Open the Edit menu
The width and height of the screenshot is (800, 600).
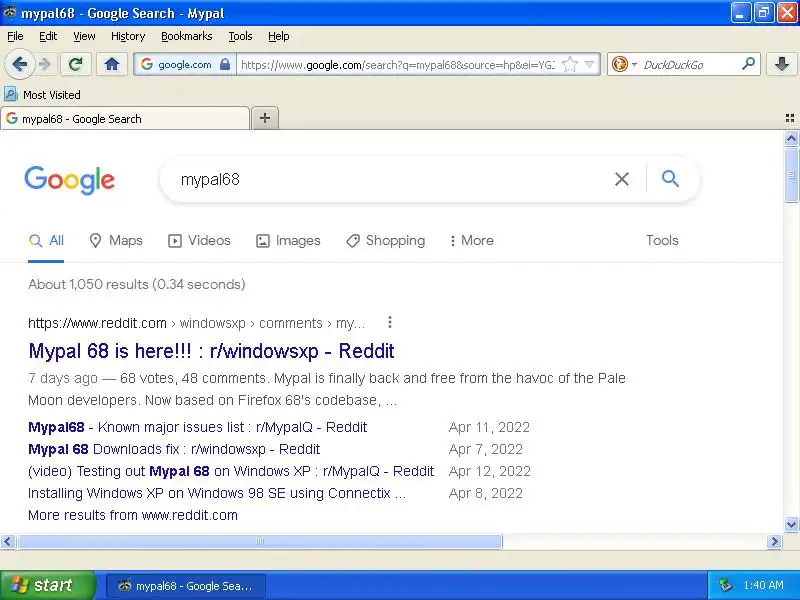tap(48, 36)
